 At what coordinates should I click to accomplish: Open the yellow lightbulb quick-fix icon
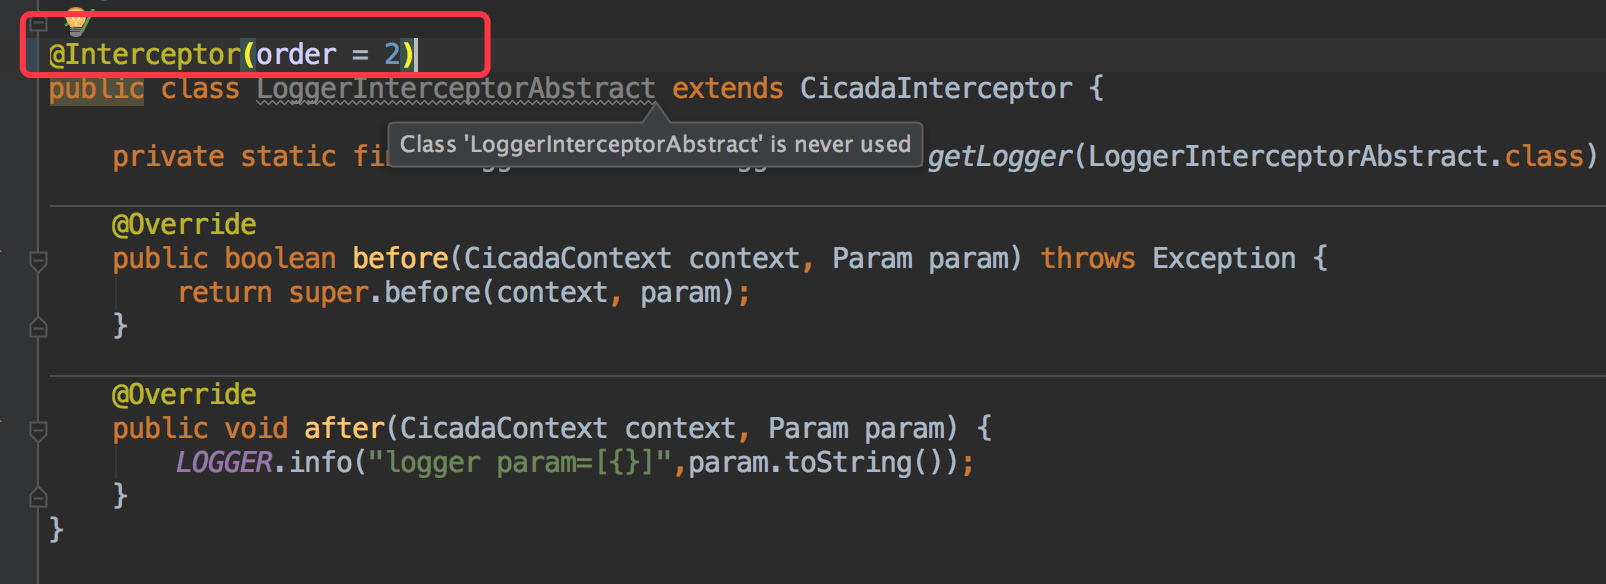76,20
